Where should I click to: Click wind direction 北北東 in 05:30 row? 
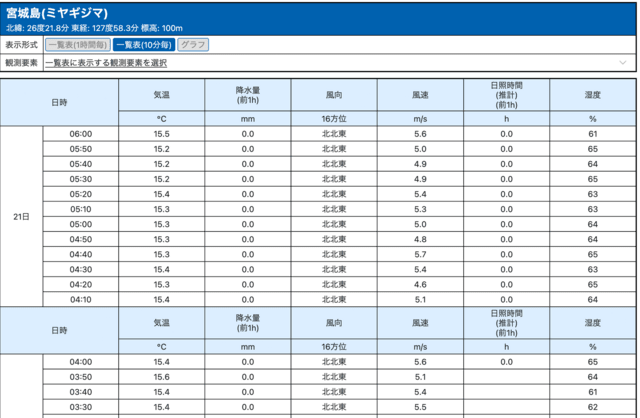334,179
